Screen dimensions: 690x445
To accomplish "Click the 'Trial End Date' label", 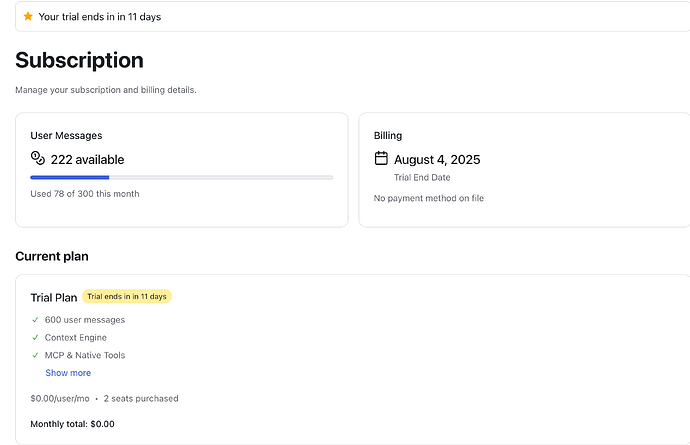I will [x=422, y=177].
